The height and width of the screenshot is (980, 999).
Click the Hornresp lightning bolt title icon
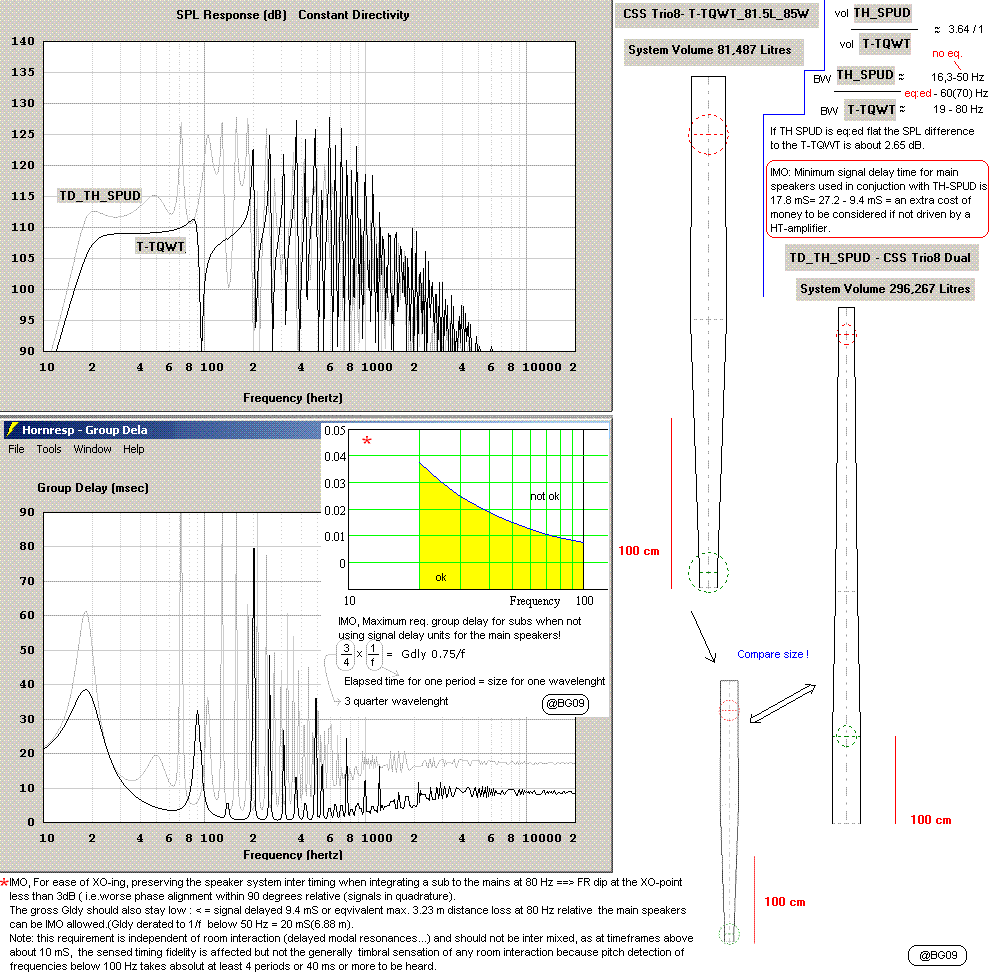point(12,430)
